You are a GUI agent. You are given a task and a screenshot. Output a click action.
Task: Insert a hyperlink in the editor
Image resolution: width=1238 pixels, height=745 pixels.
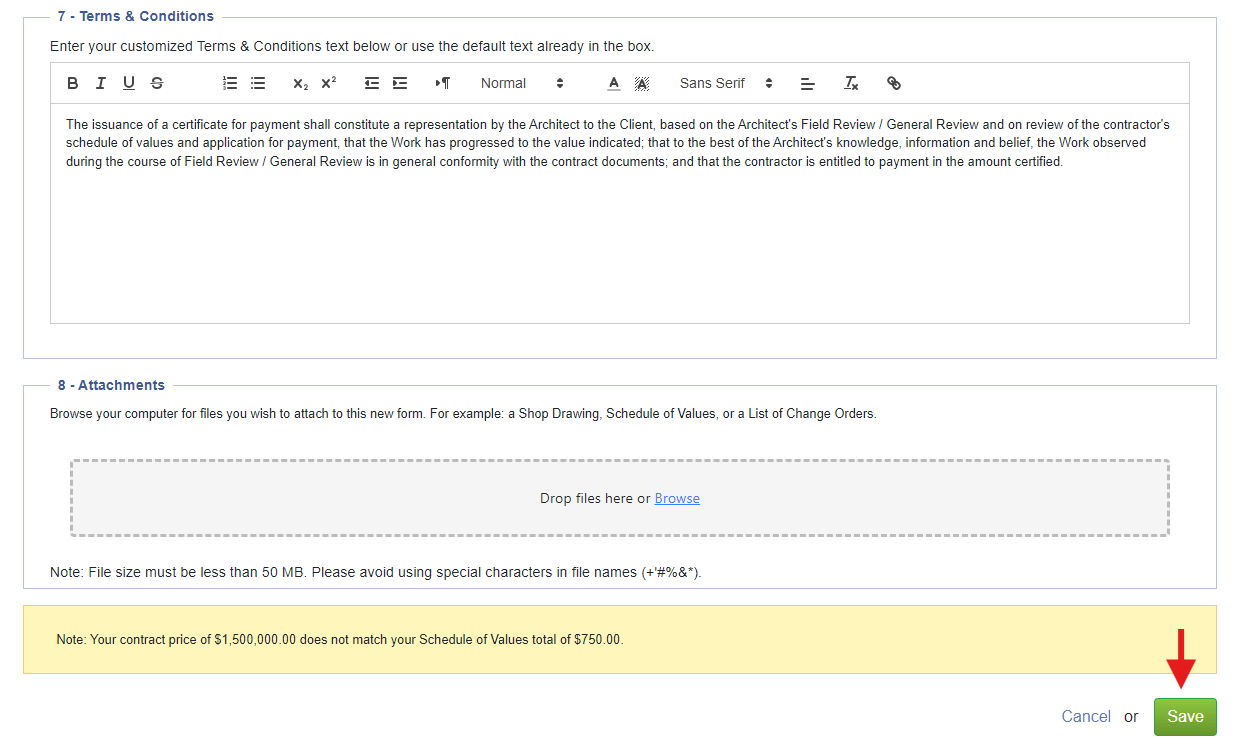894,83
